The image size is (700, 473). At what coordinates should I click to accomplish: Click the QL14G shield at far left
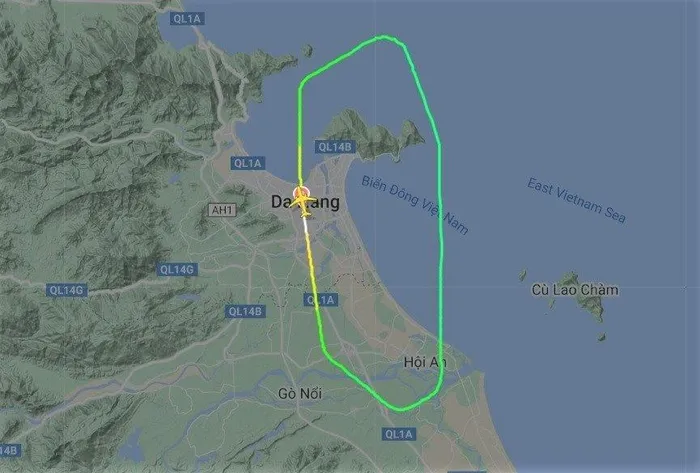tap(67, 290)
